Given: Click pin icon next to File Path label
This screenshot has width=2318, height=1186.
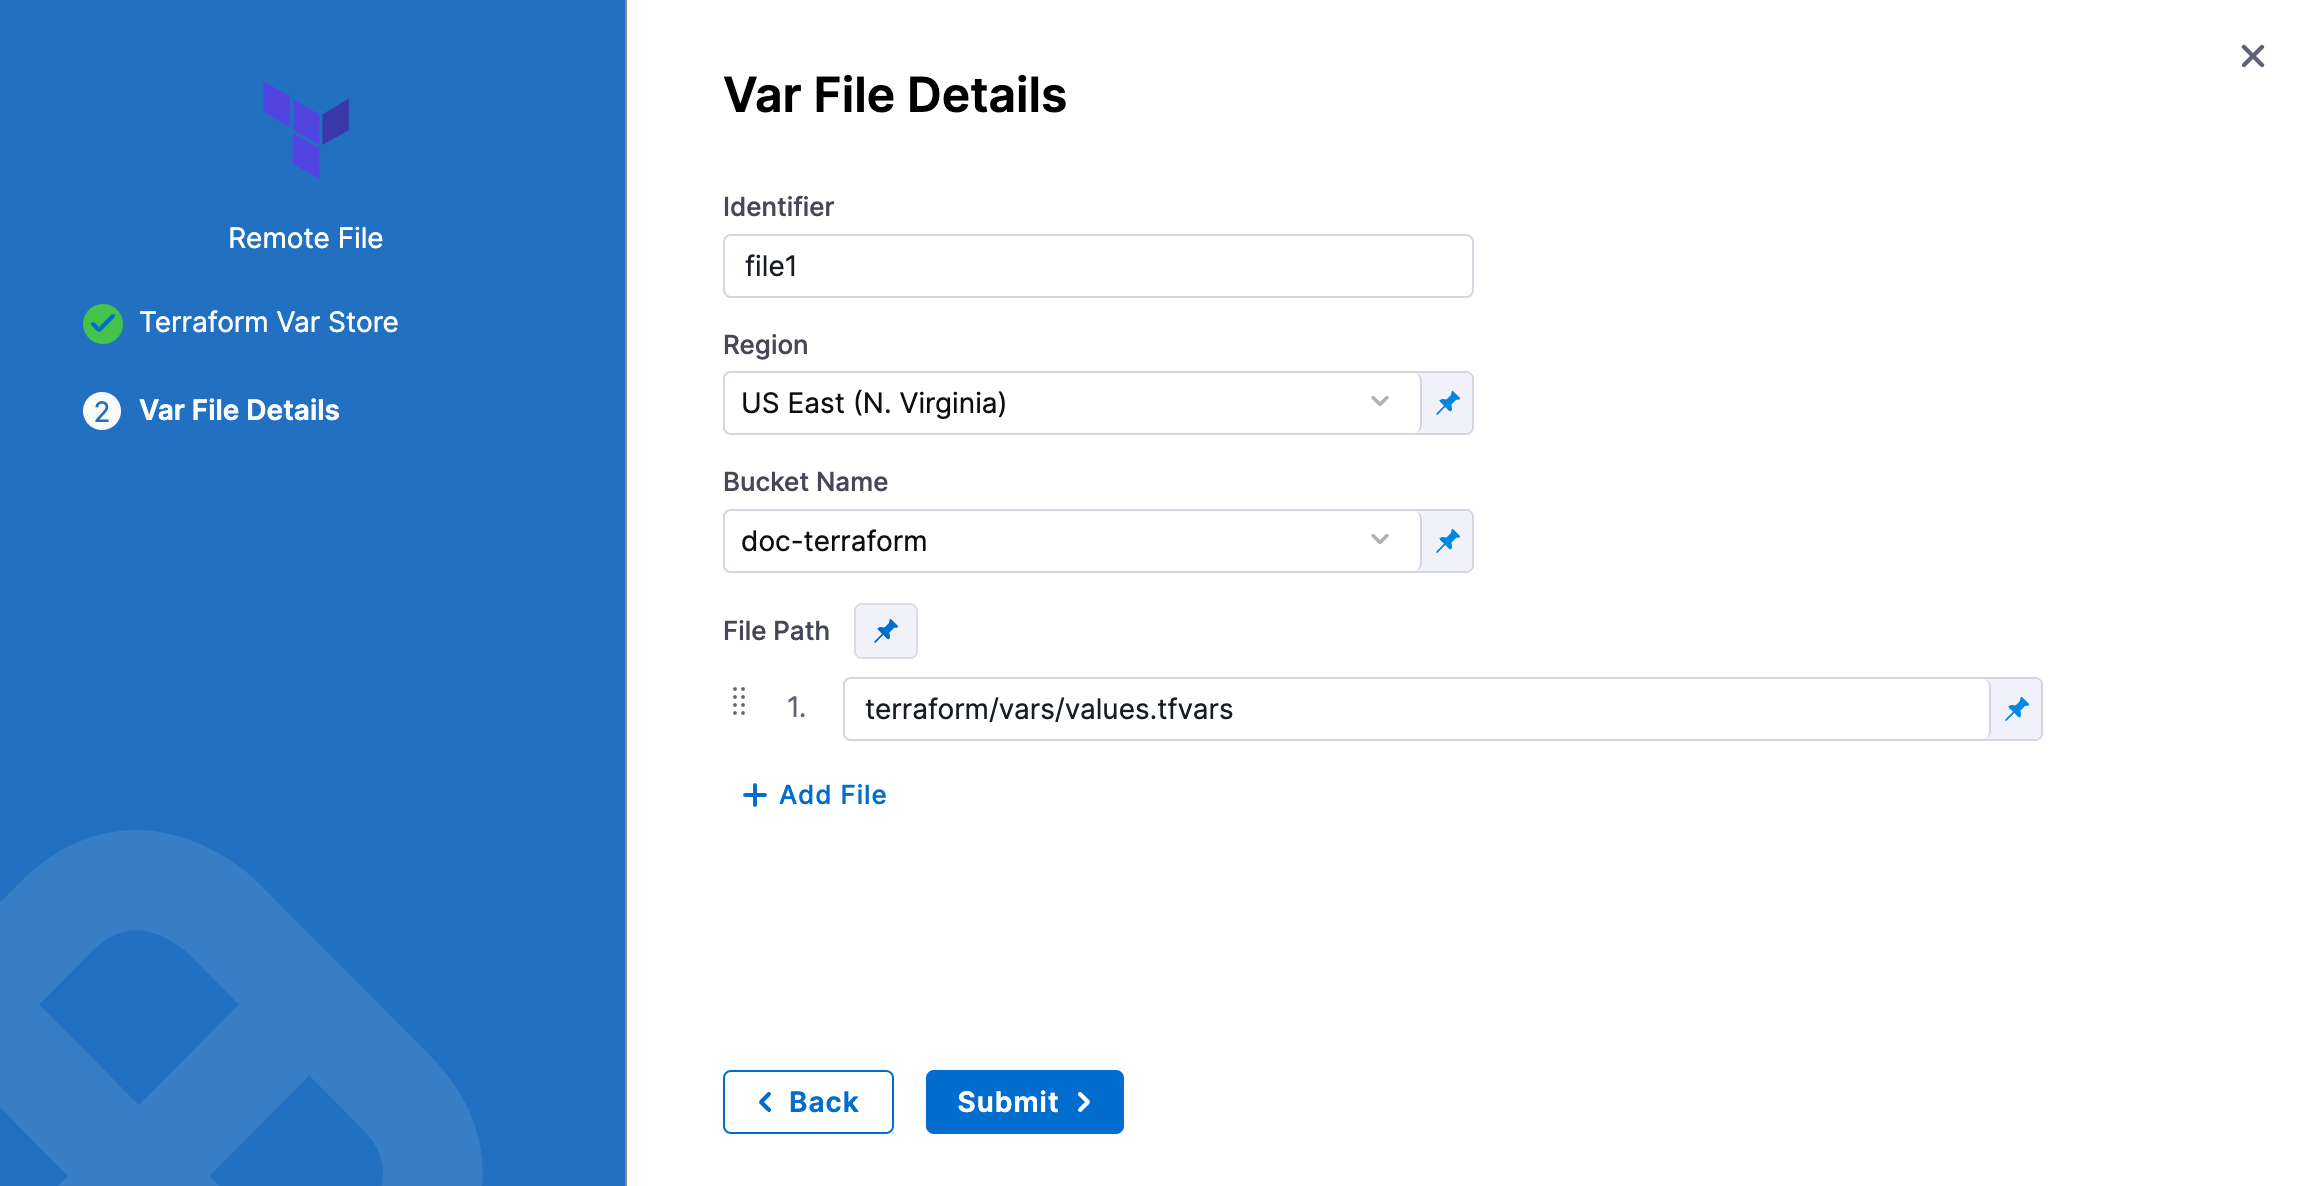Looking at the screenshot, I should pos(885,631).
